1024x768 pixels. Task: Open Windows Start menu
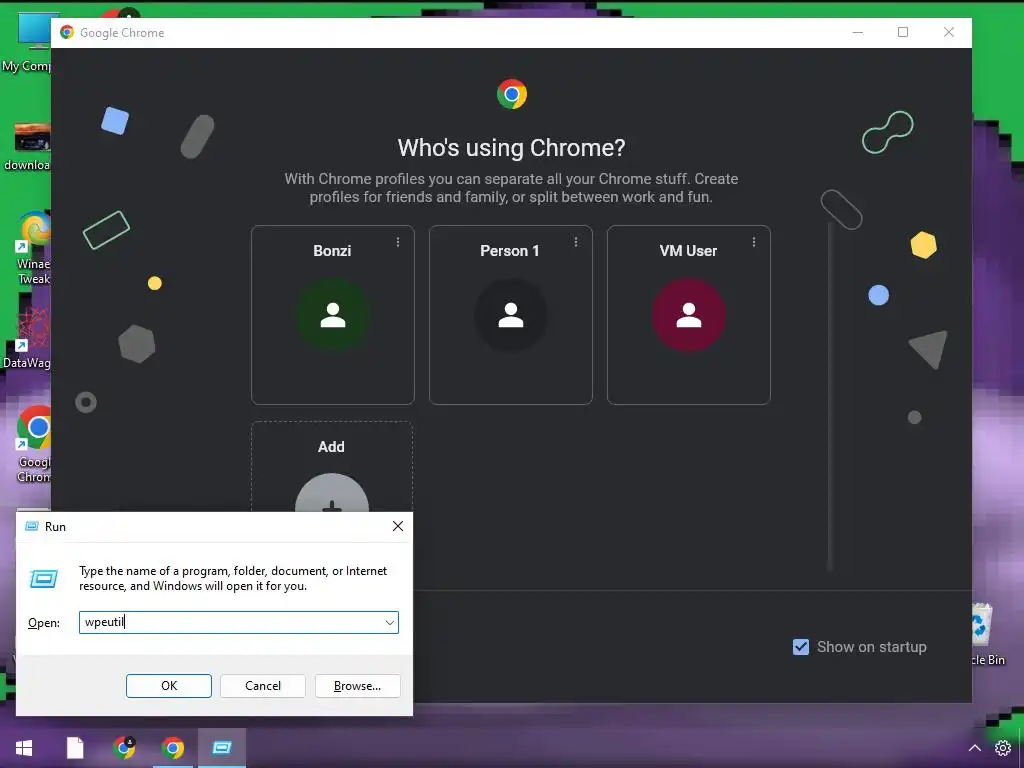pyautogui.click(x=24, y=748)
